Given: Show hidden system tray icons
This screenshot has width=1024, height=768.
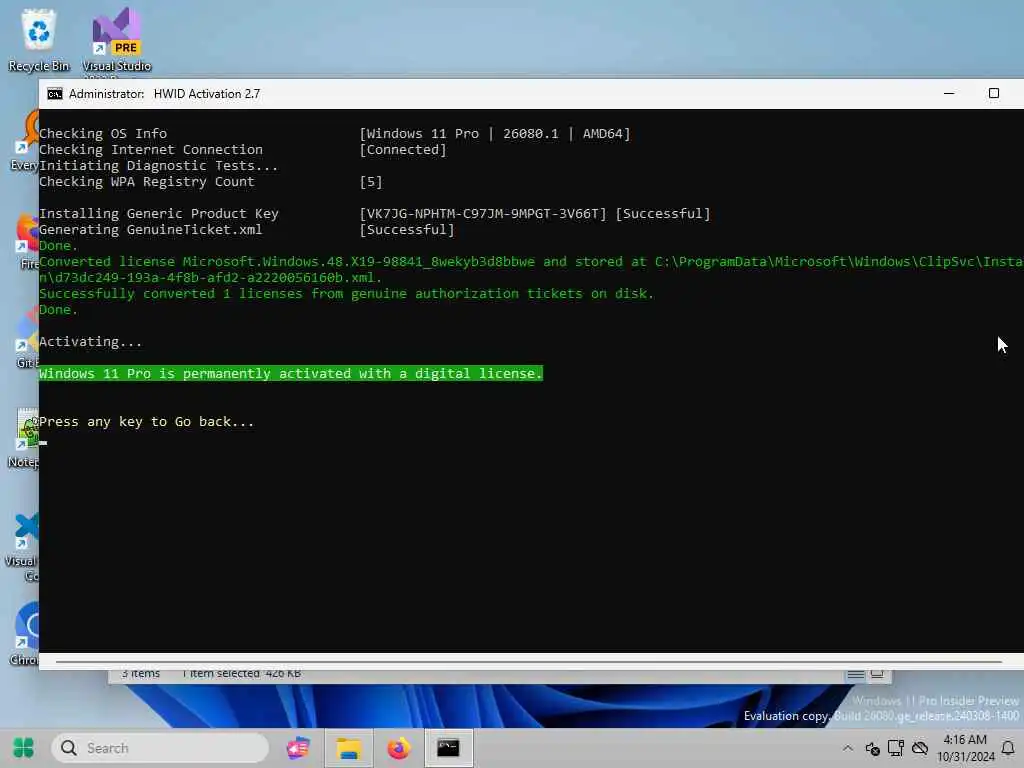Looking at the screenshot, I should 848,748.
